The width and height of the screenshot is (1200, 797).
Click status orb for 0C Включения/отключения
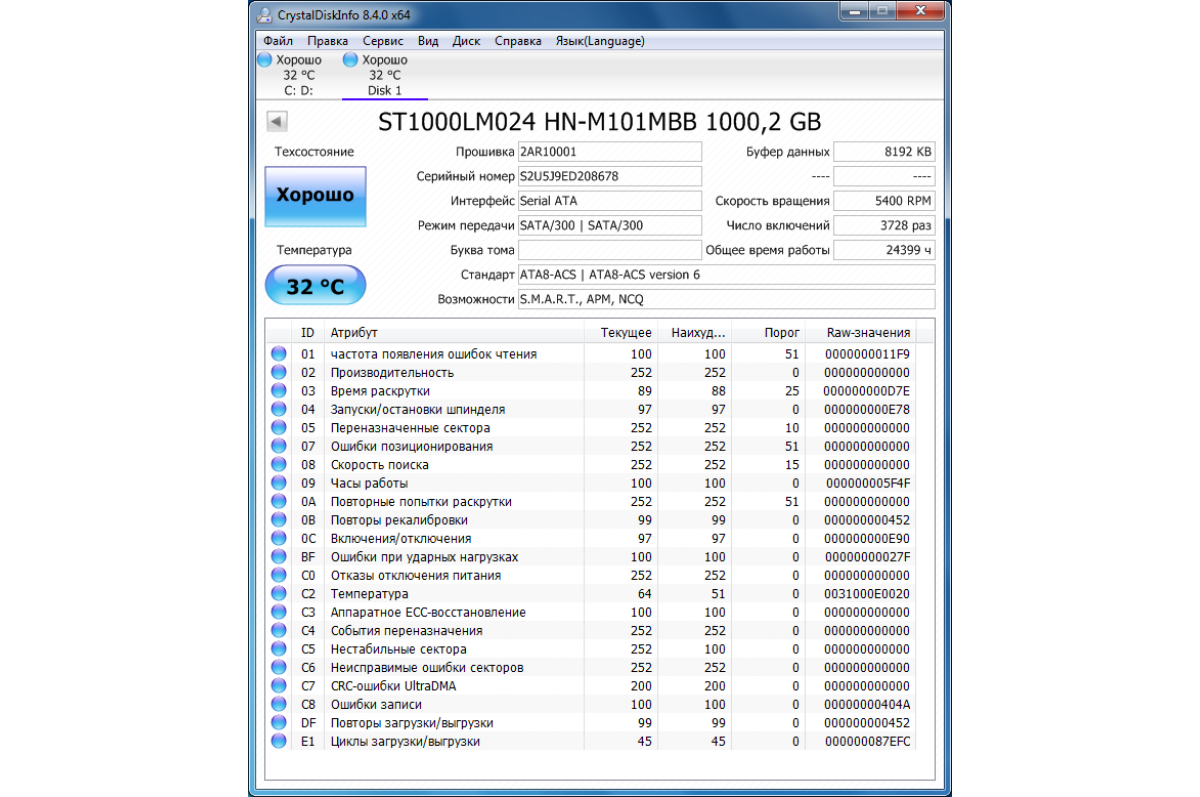pos(278,538)
